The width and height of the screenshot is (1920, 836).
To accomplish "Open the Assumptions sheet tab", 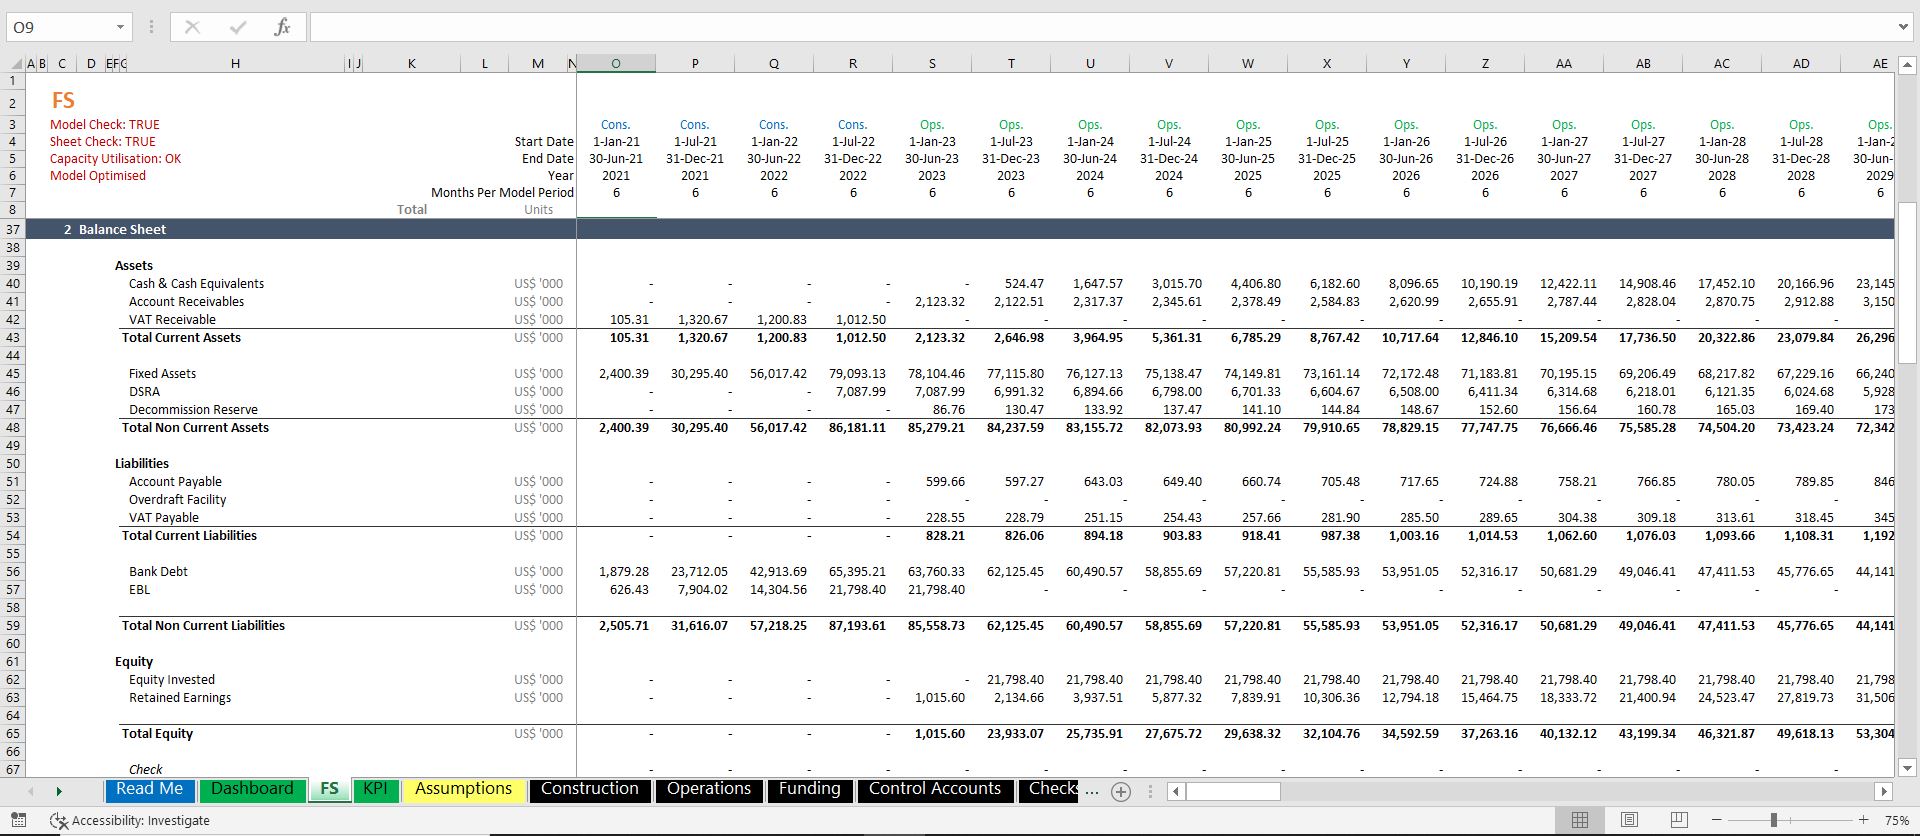I will pyautogui.click(x=463, y=789).
